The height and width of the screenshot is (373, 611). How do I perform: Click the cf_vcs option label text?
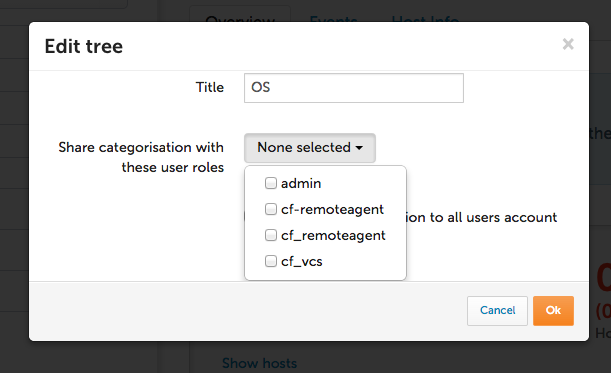pyautogui.click(x=302, y=262)
